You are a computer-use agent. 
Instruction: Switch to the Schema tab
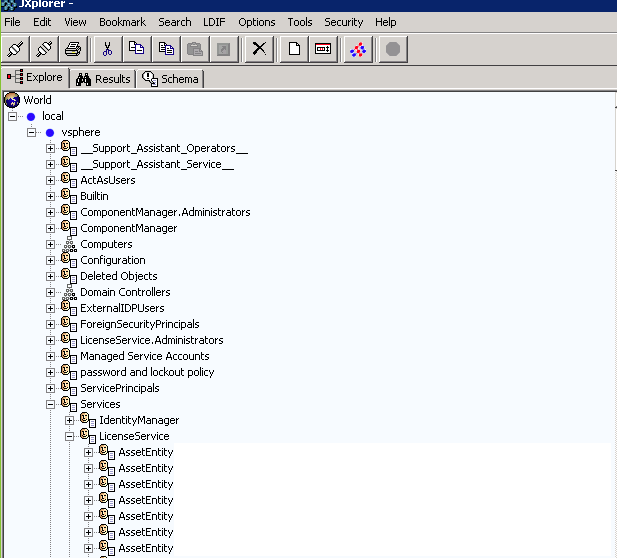pyautogui.click(x=170, y=79)
